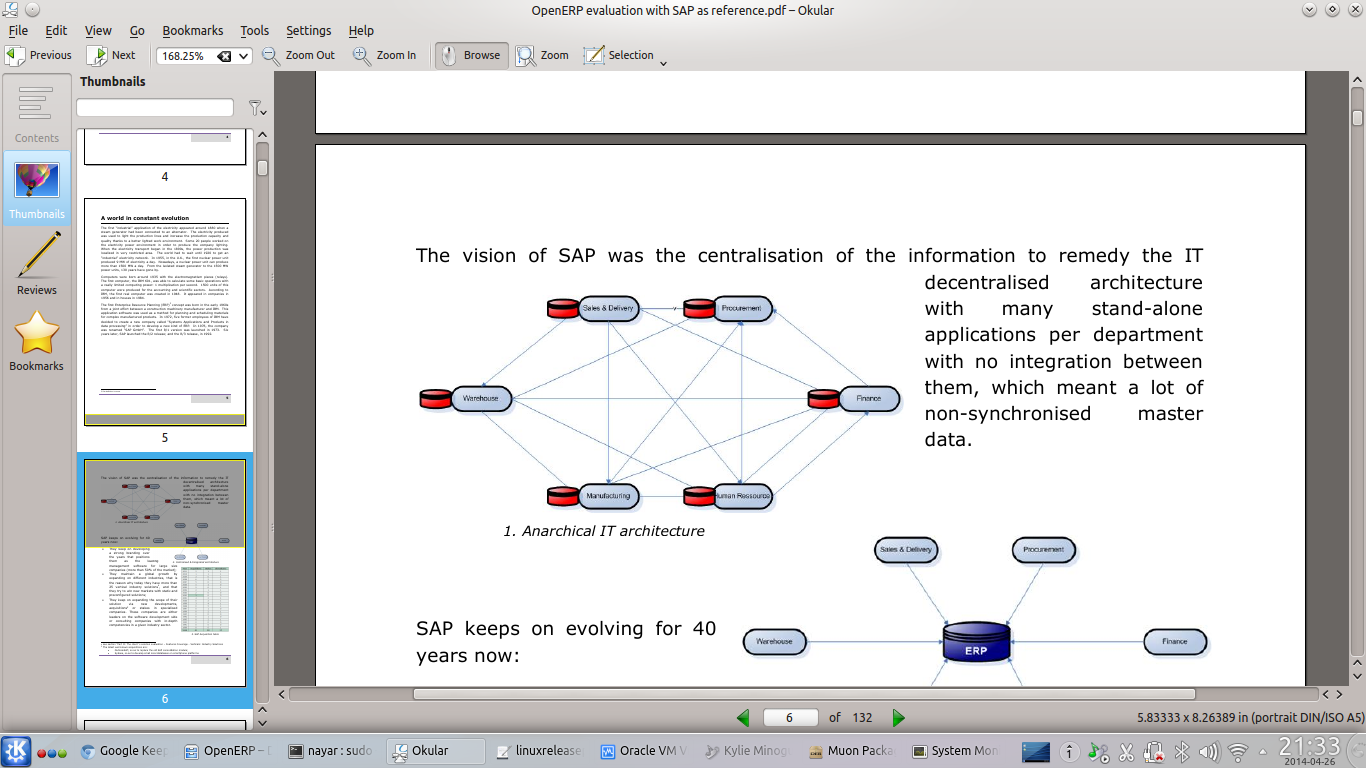Open the device notifier tray icon
The height and width of the screenshot is (768, 1366).
pos(1153,751)
